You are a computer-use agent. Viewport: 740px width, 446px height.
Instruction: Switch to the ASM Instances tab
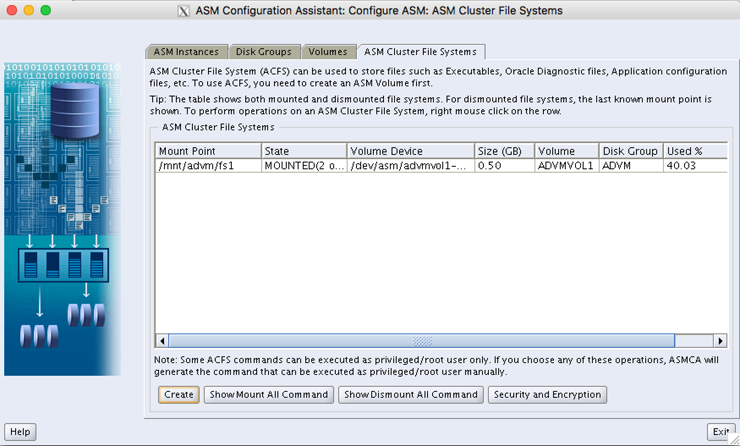[186, 51]
